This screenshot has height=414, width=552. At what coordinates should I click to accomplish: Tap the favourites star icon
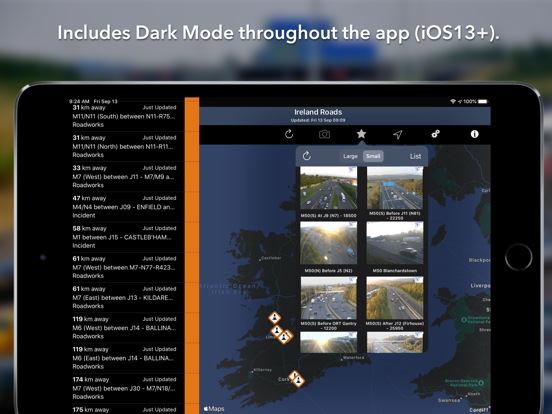[361, 134]
